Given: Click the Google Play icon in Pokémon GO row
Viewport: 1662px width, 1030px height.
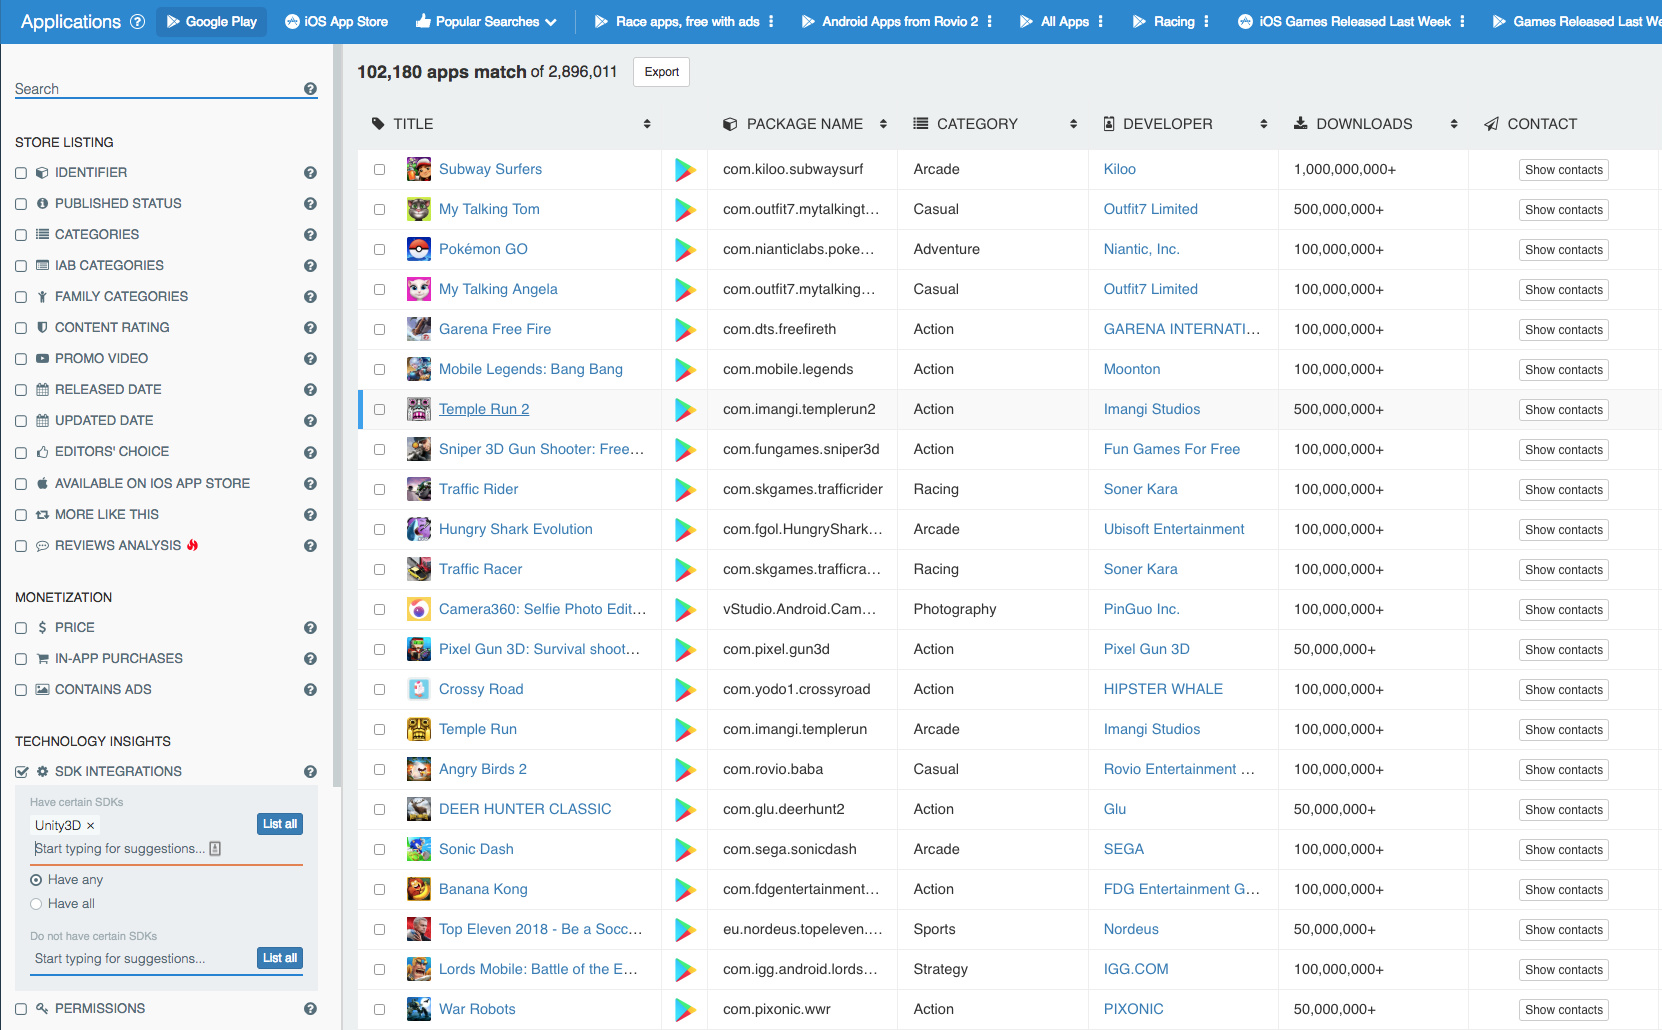Looking at the screenshot, I should tap(685, 249).
